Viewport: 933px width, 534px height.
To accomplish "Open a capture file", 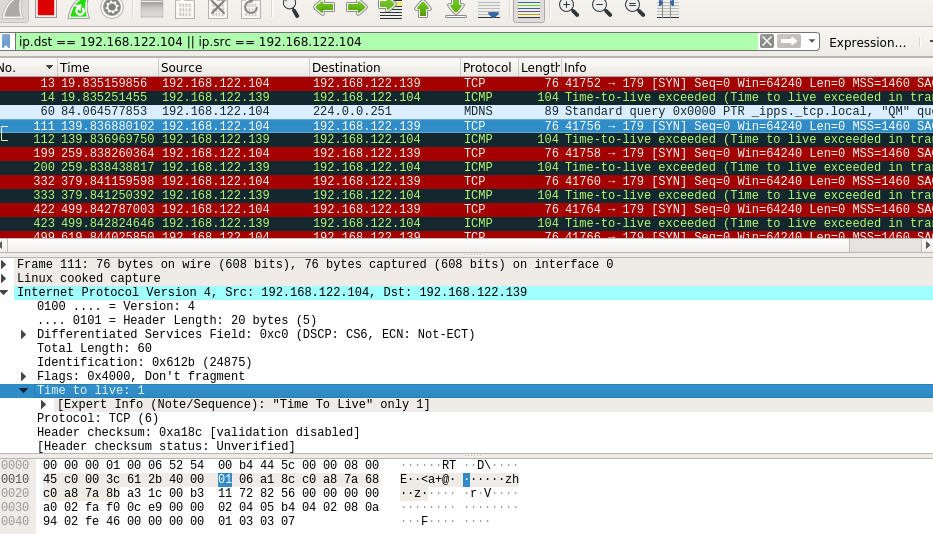I will pos(152,8).
